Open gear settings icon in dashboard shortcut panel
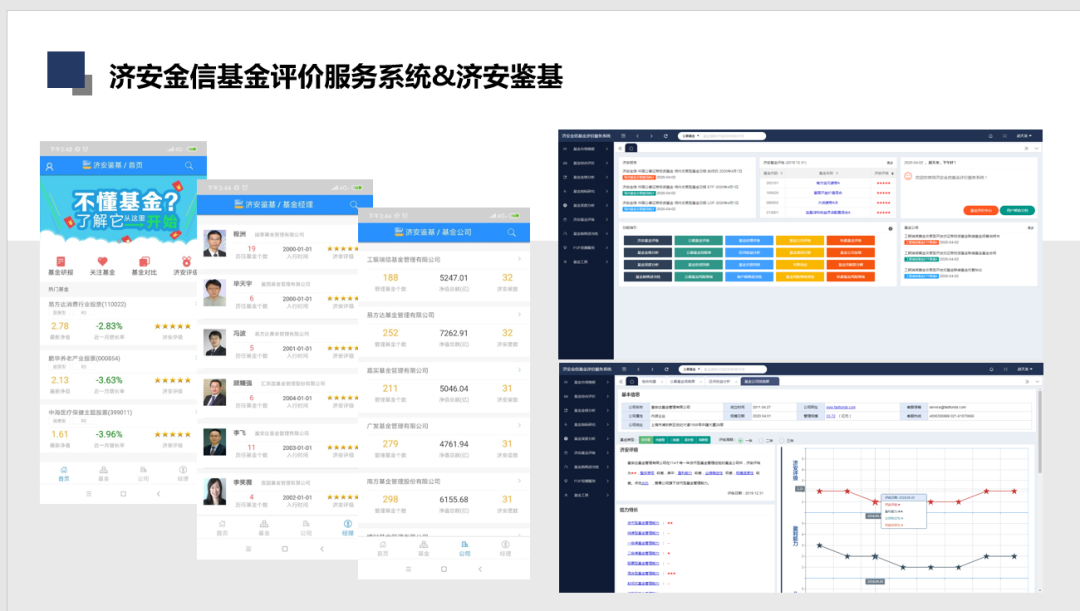 coord(891,228)
